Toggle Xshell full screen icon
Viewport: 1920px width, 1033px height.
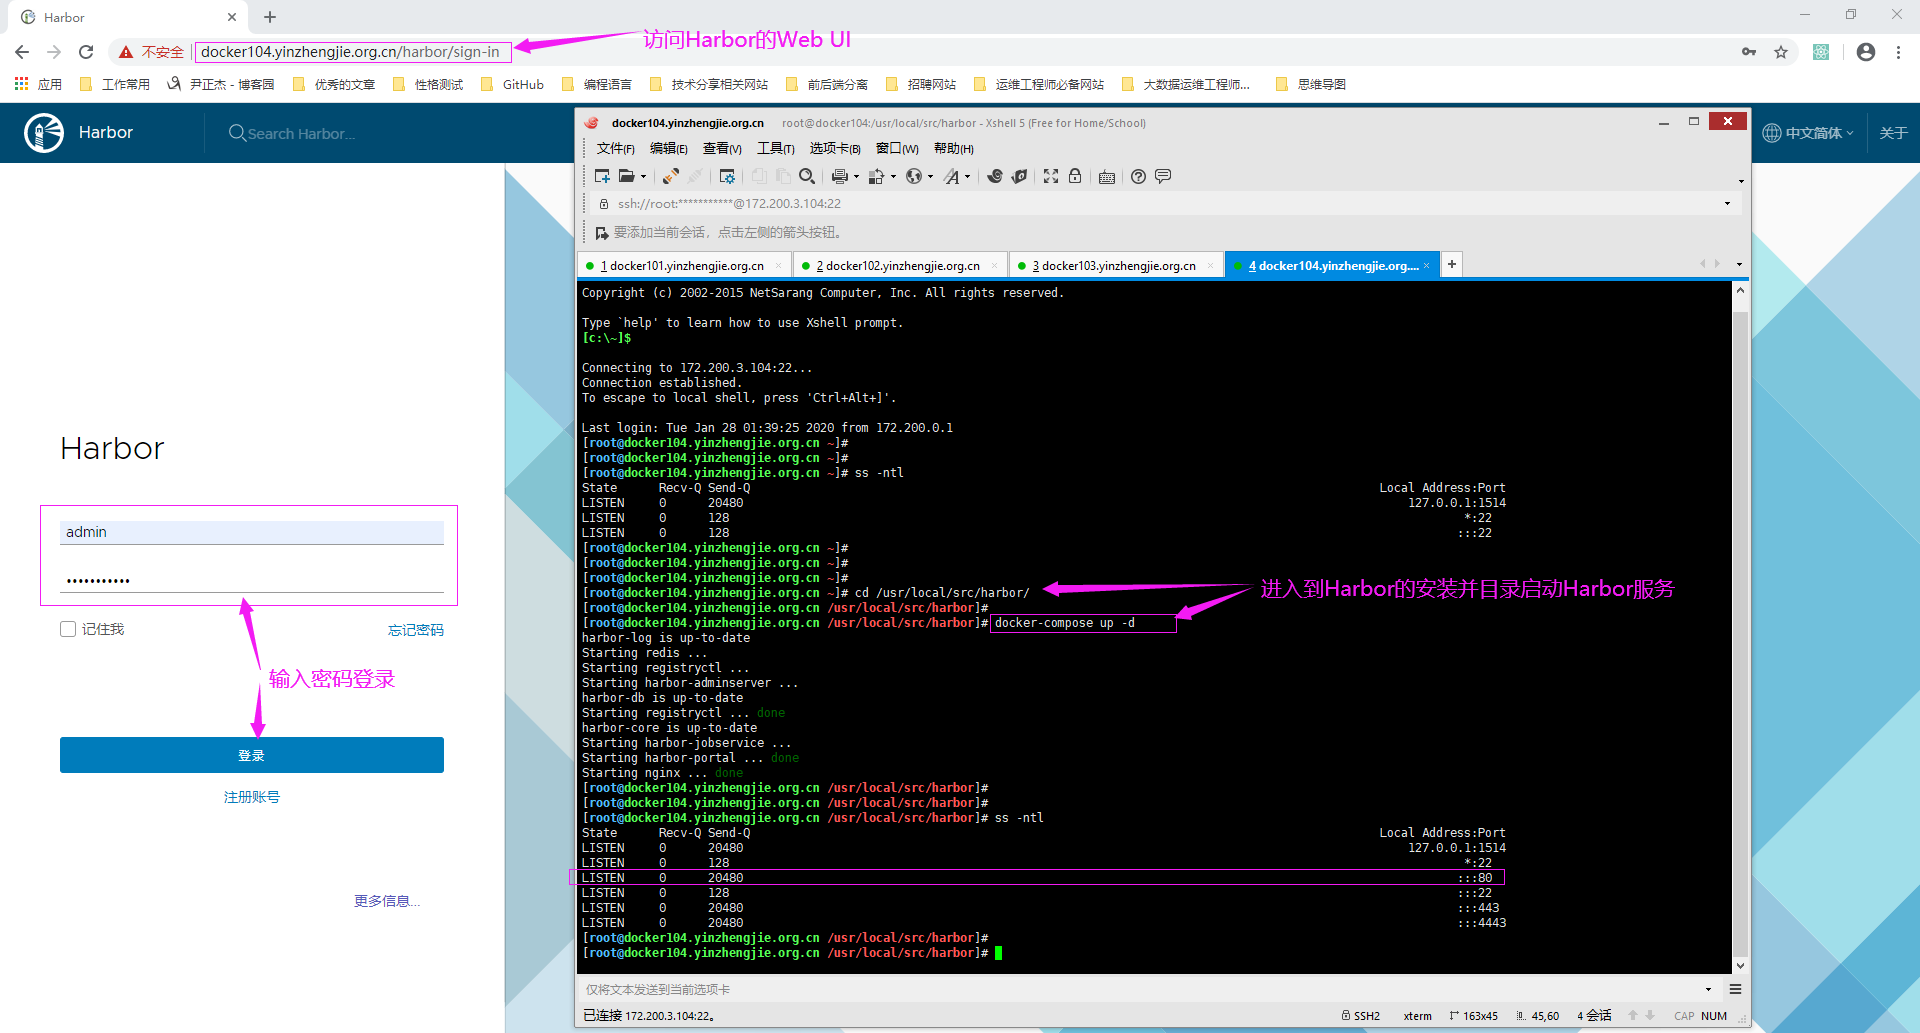coord(1051,176)
